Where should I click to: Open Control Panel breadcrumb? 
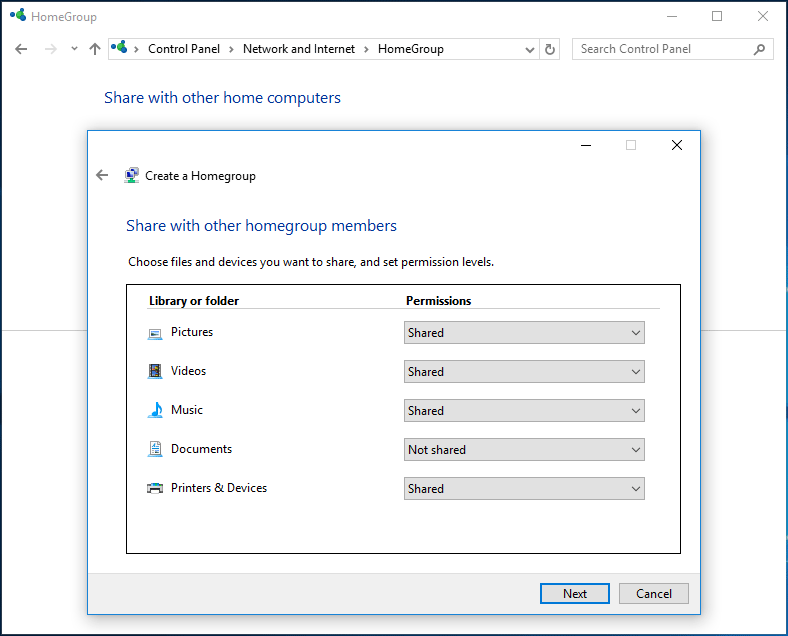(184, 49)
